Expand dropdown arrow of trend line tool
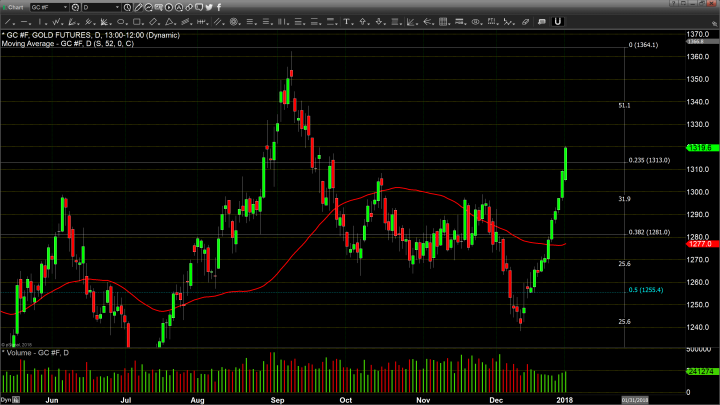720x405 pixels. pos(14,23)
